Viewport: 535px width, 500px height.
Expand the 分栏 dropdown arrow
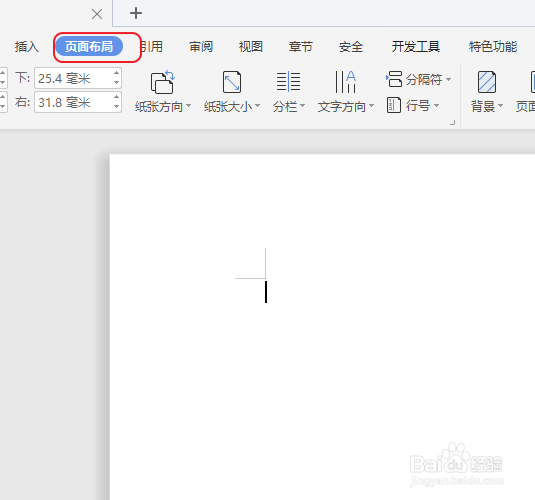(x=302, y=106)
